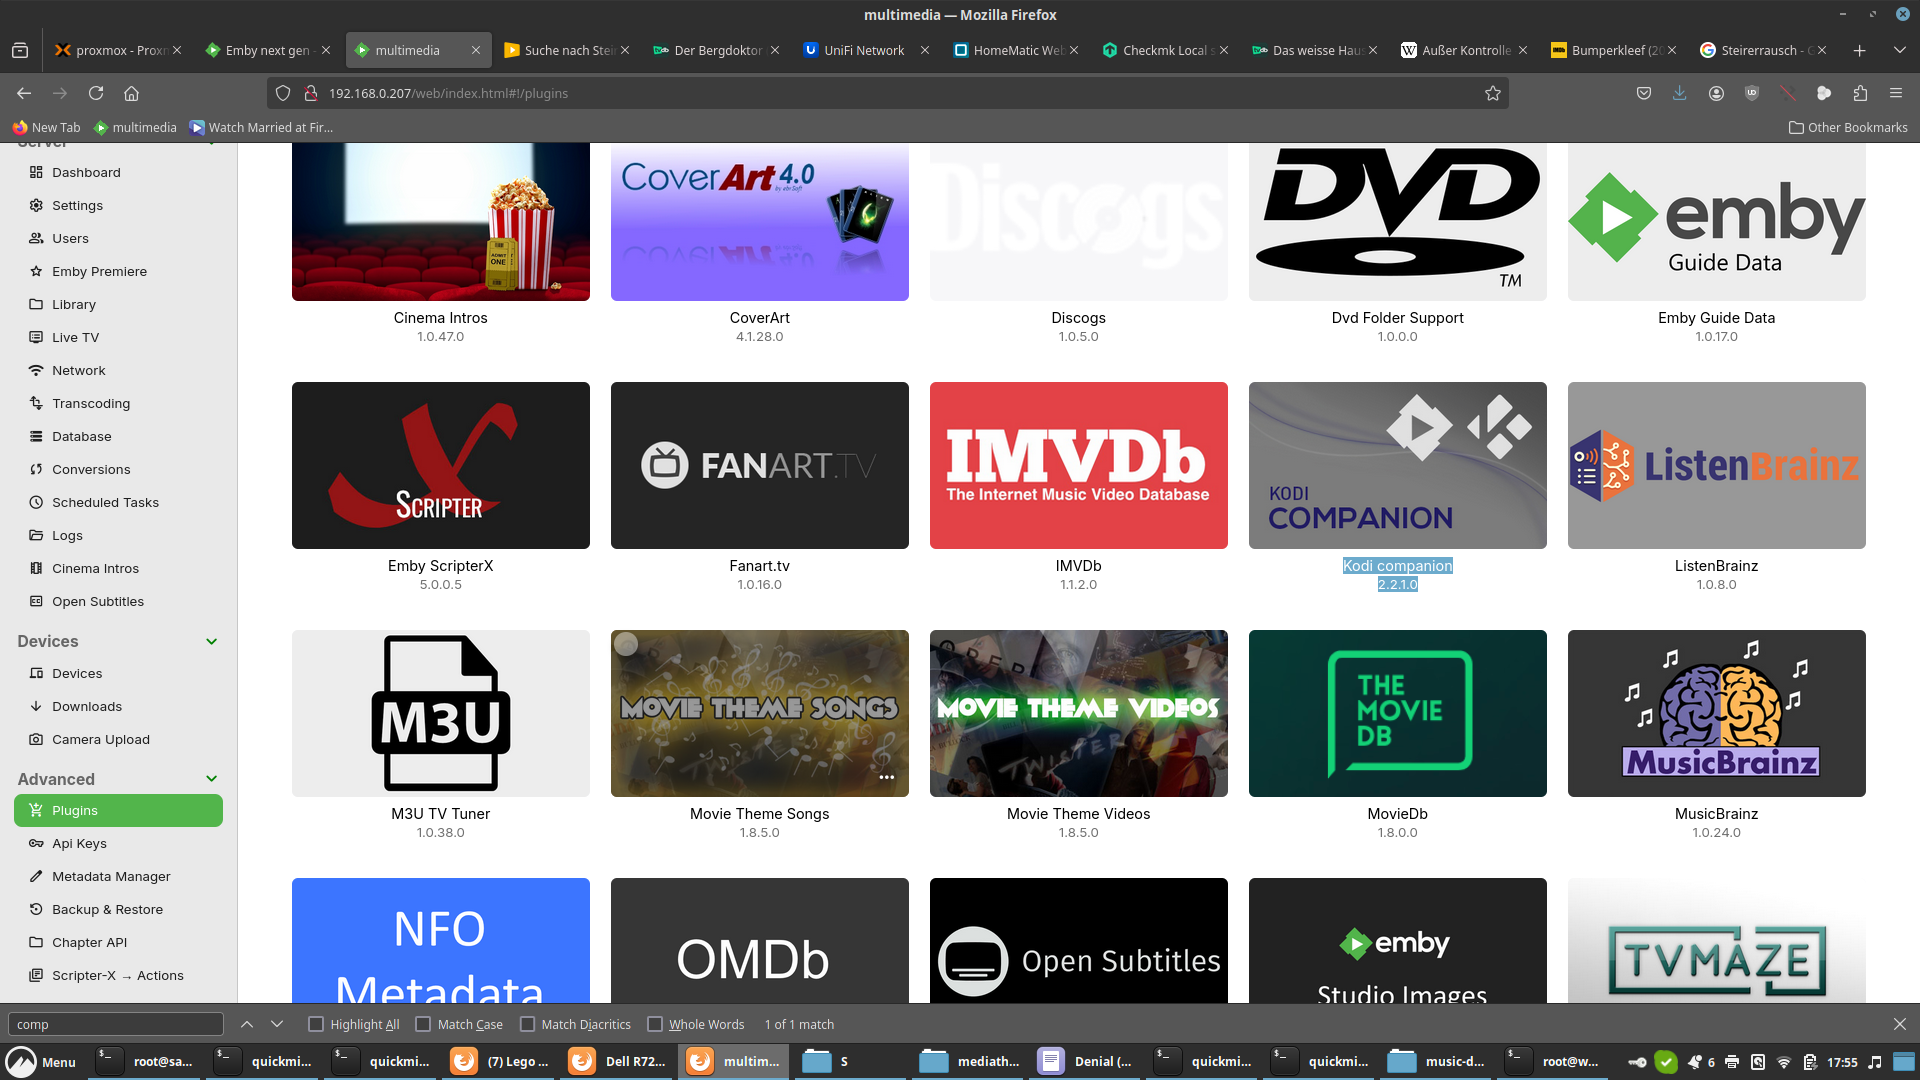This screenshot has width=1920, height=1080.
Task: Switch to the proxmox browser tab
Action: click(110, 49)
